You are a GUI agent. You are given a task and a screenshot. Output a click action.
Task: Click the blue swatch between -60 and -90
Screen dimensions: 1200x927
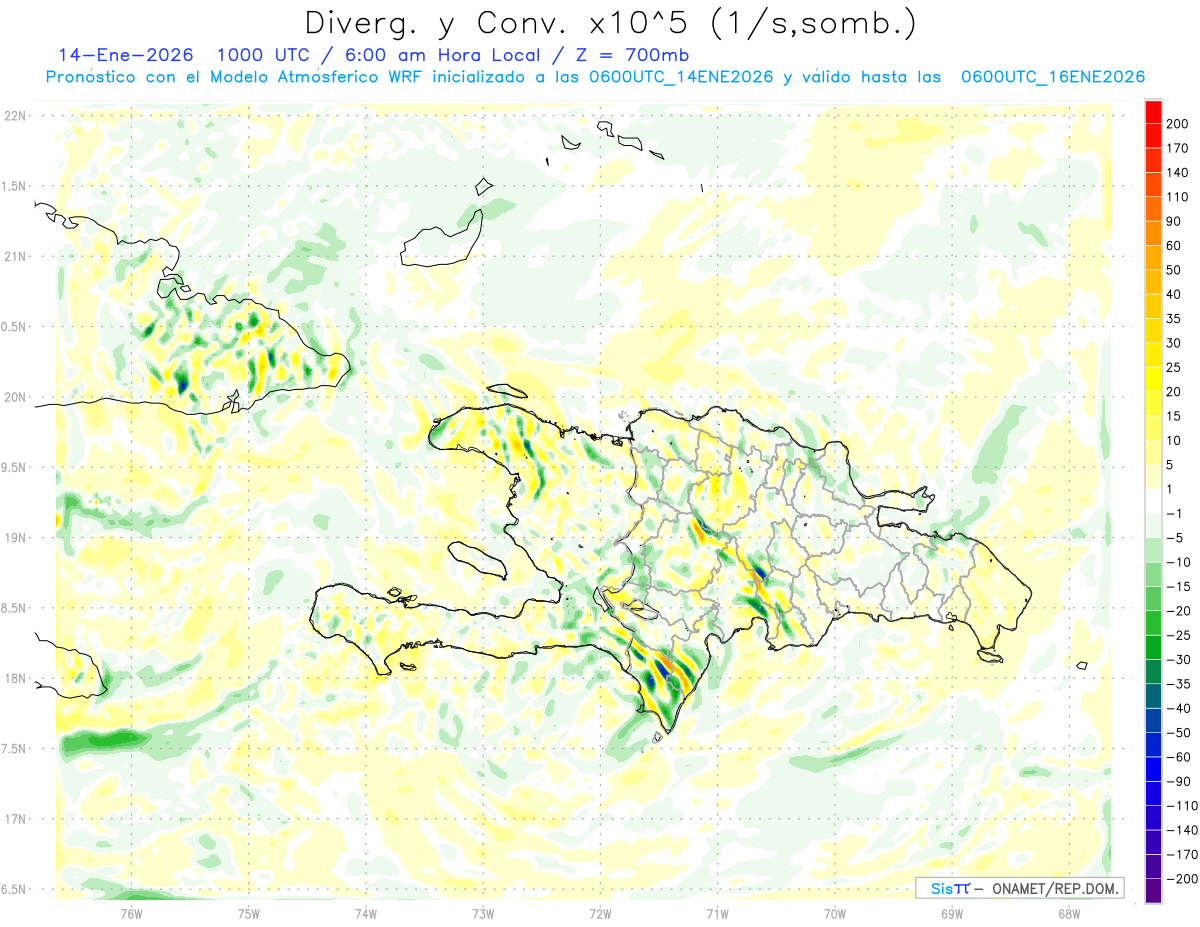(1154, 769)
